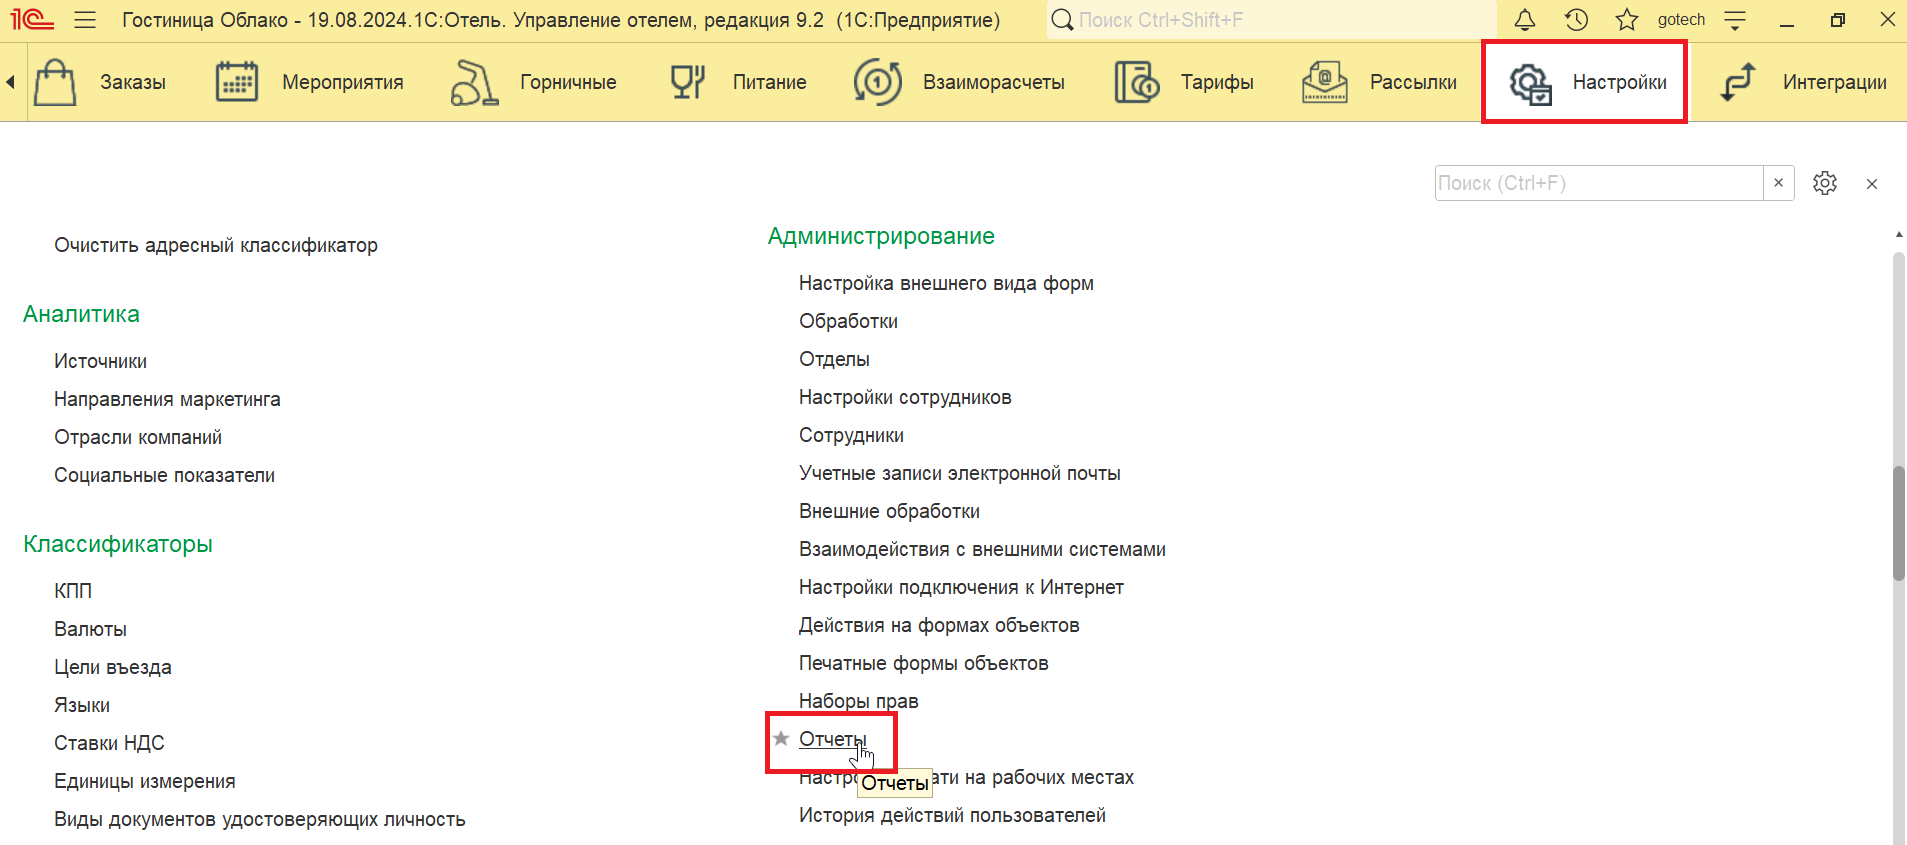1907x845 pixels.
Task: Open Социальные показатели
Action: click(x=164, y=475)
